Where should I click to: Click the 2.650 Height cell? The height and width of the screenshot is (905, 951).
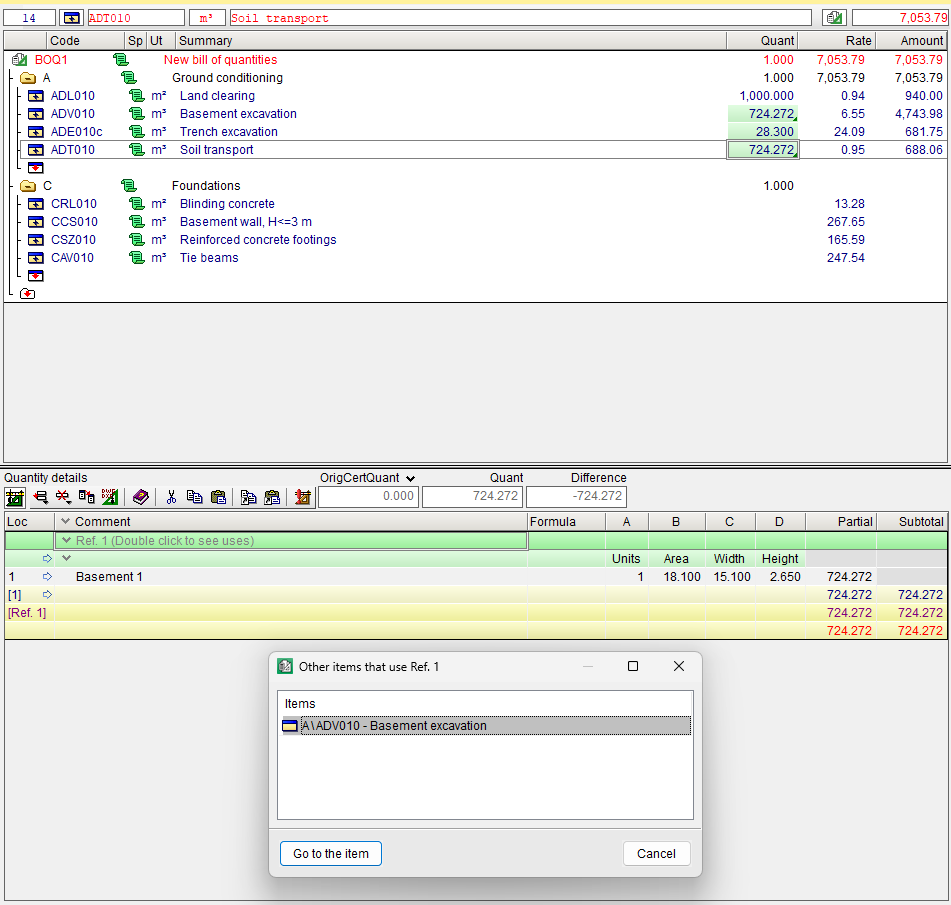point(781,577)
